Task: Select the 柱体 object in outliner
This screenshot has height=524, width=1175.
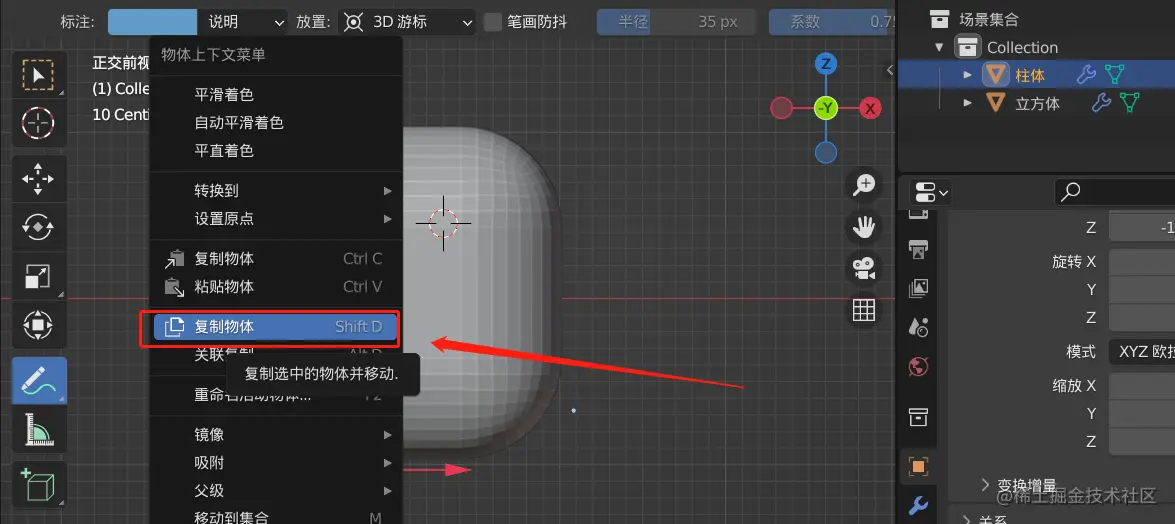Action: (x=1030, y=75)
